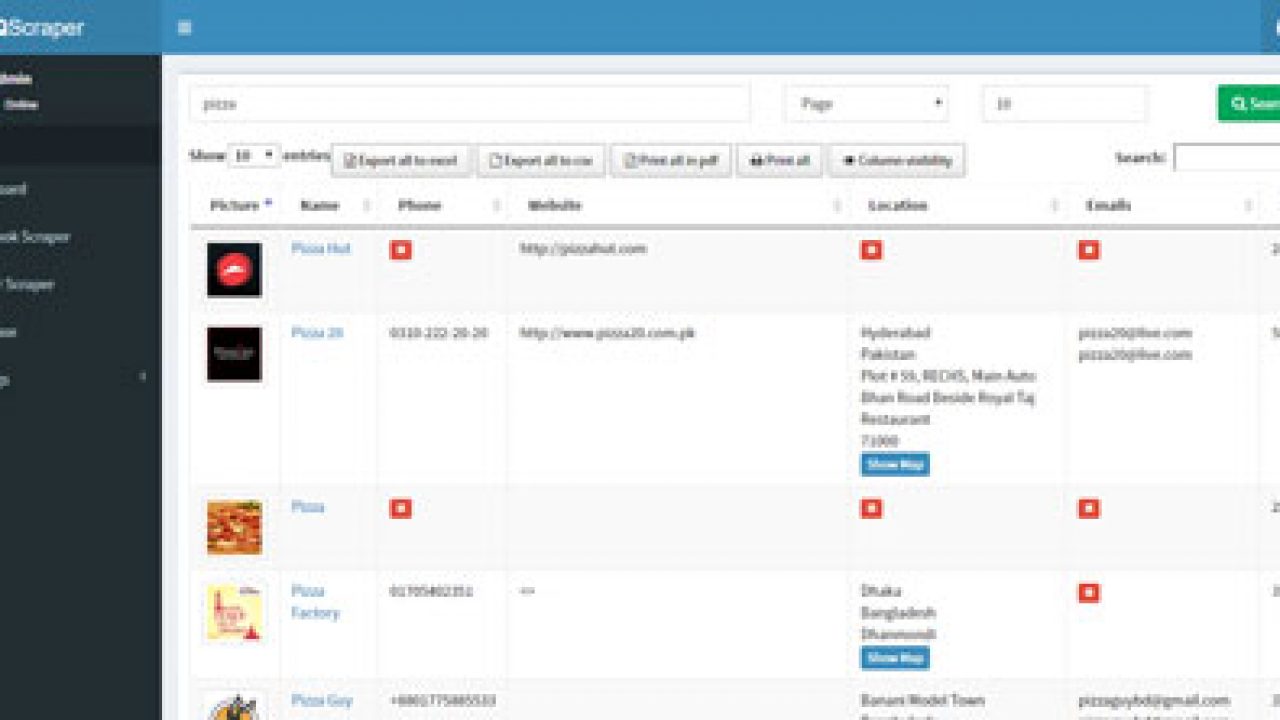Viewport: 1280px width, 720px height.
Task: Click Export all to csv button
Action: (x=541, y=160)
